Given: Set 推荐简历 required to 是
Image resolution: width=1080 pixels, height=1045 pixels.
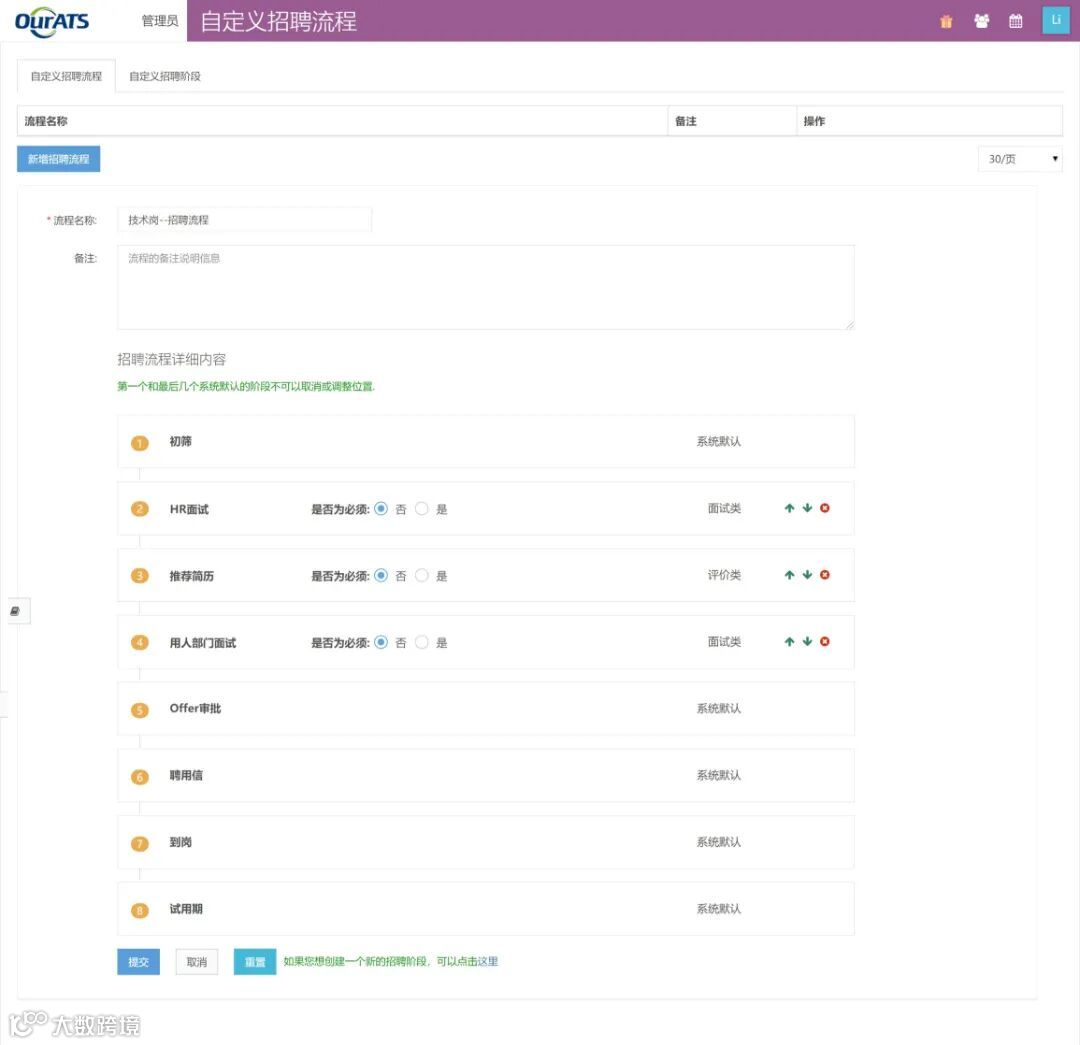Looking at the screenshot, I should point(422,575).
